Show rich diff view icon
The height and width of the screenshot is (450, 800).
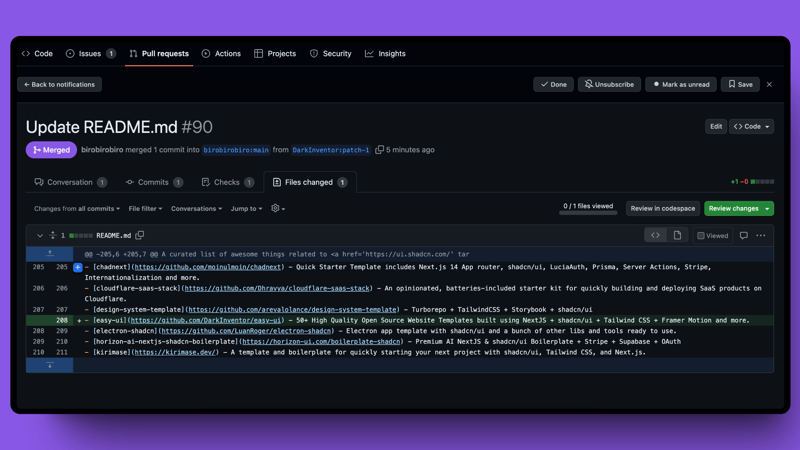(x=677, y=235)
